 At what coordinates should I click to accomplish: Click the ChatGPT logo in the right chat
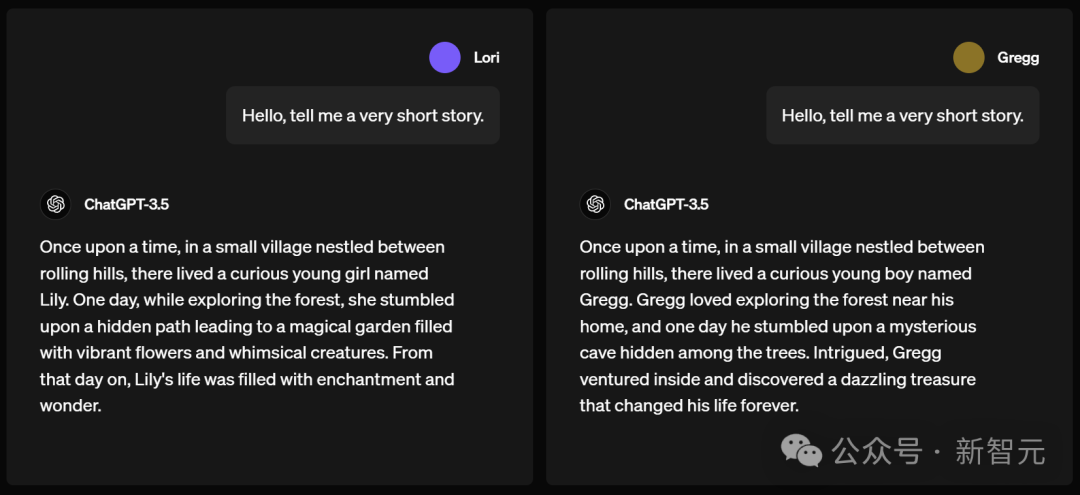point(595,204)
